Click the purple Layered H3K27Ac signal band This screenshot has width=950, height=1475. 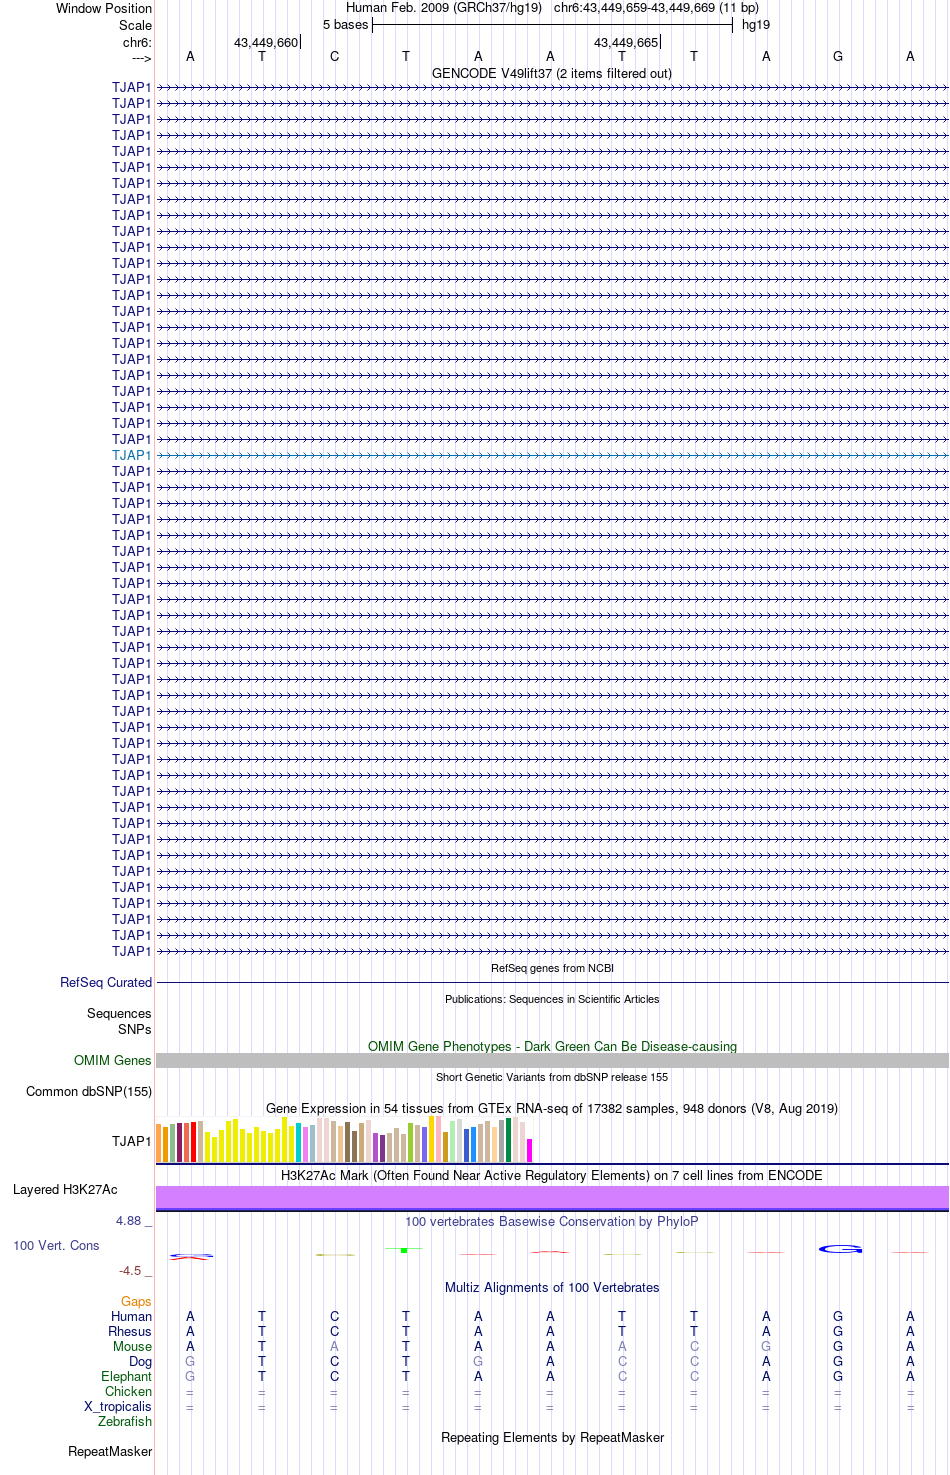[552, 1197]
